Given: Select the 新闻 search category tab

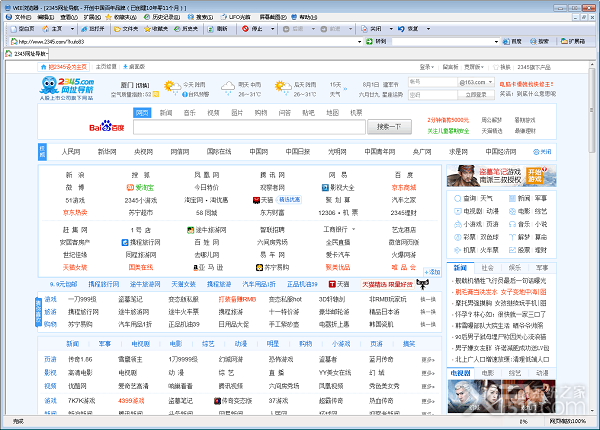Looking at the screenshot, I should coord(165,113).
